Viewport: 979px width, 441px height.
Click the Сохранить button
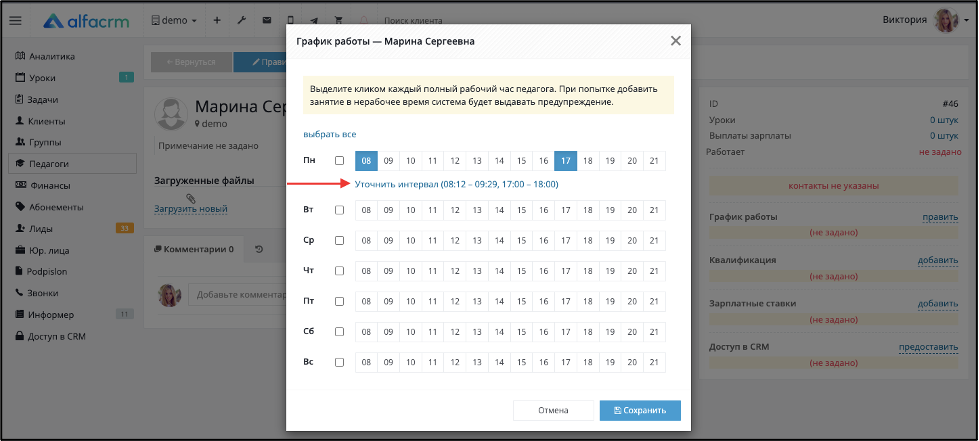click(640, 410)
